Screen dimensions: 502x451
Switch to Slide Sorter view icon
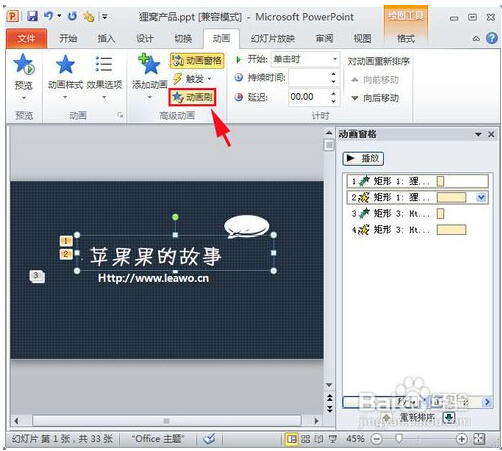[x=305, y=439]
